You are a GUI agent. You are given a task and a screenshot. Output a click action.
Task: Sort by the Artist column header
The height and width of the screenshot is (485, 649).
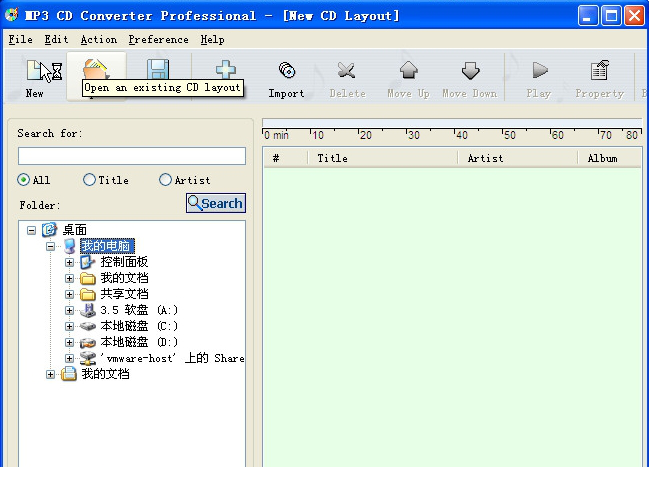pyautogui.click(x=518, y=158)
